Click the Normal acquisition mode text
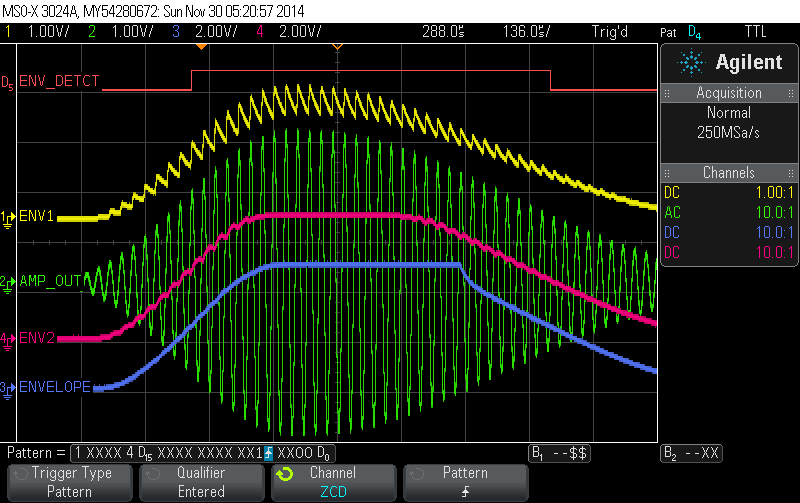 pos(729,112)
